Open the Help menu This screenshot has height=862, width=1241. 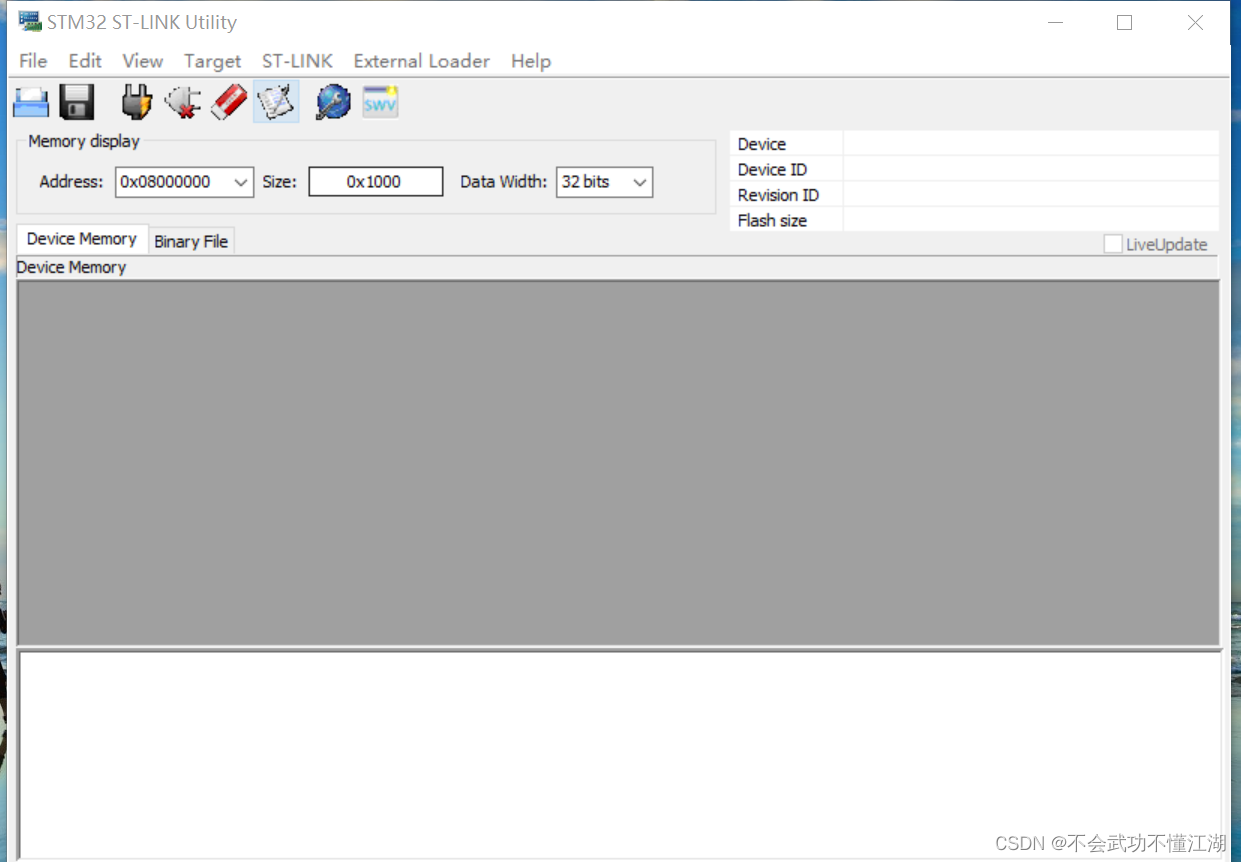click(531, 61)
